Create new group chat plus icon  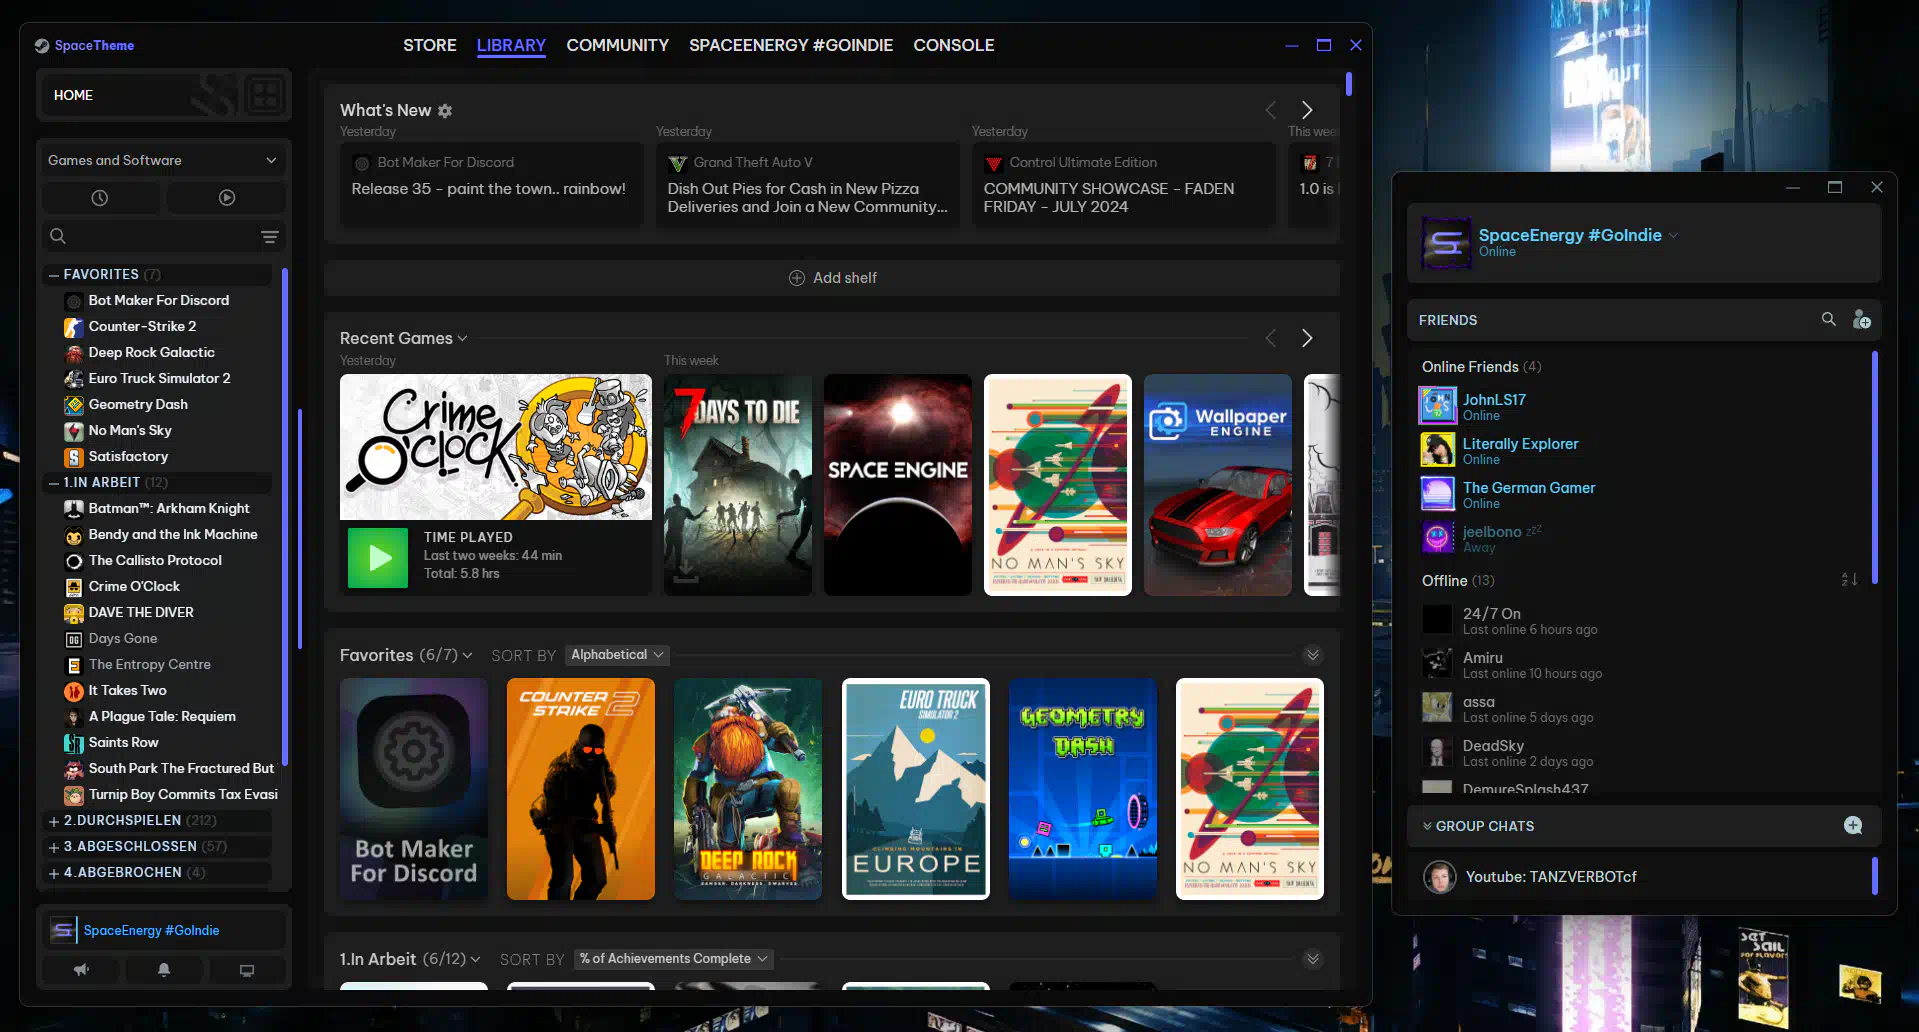click(1853, 825)
